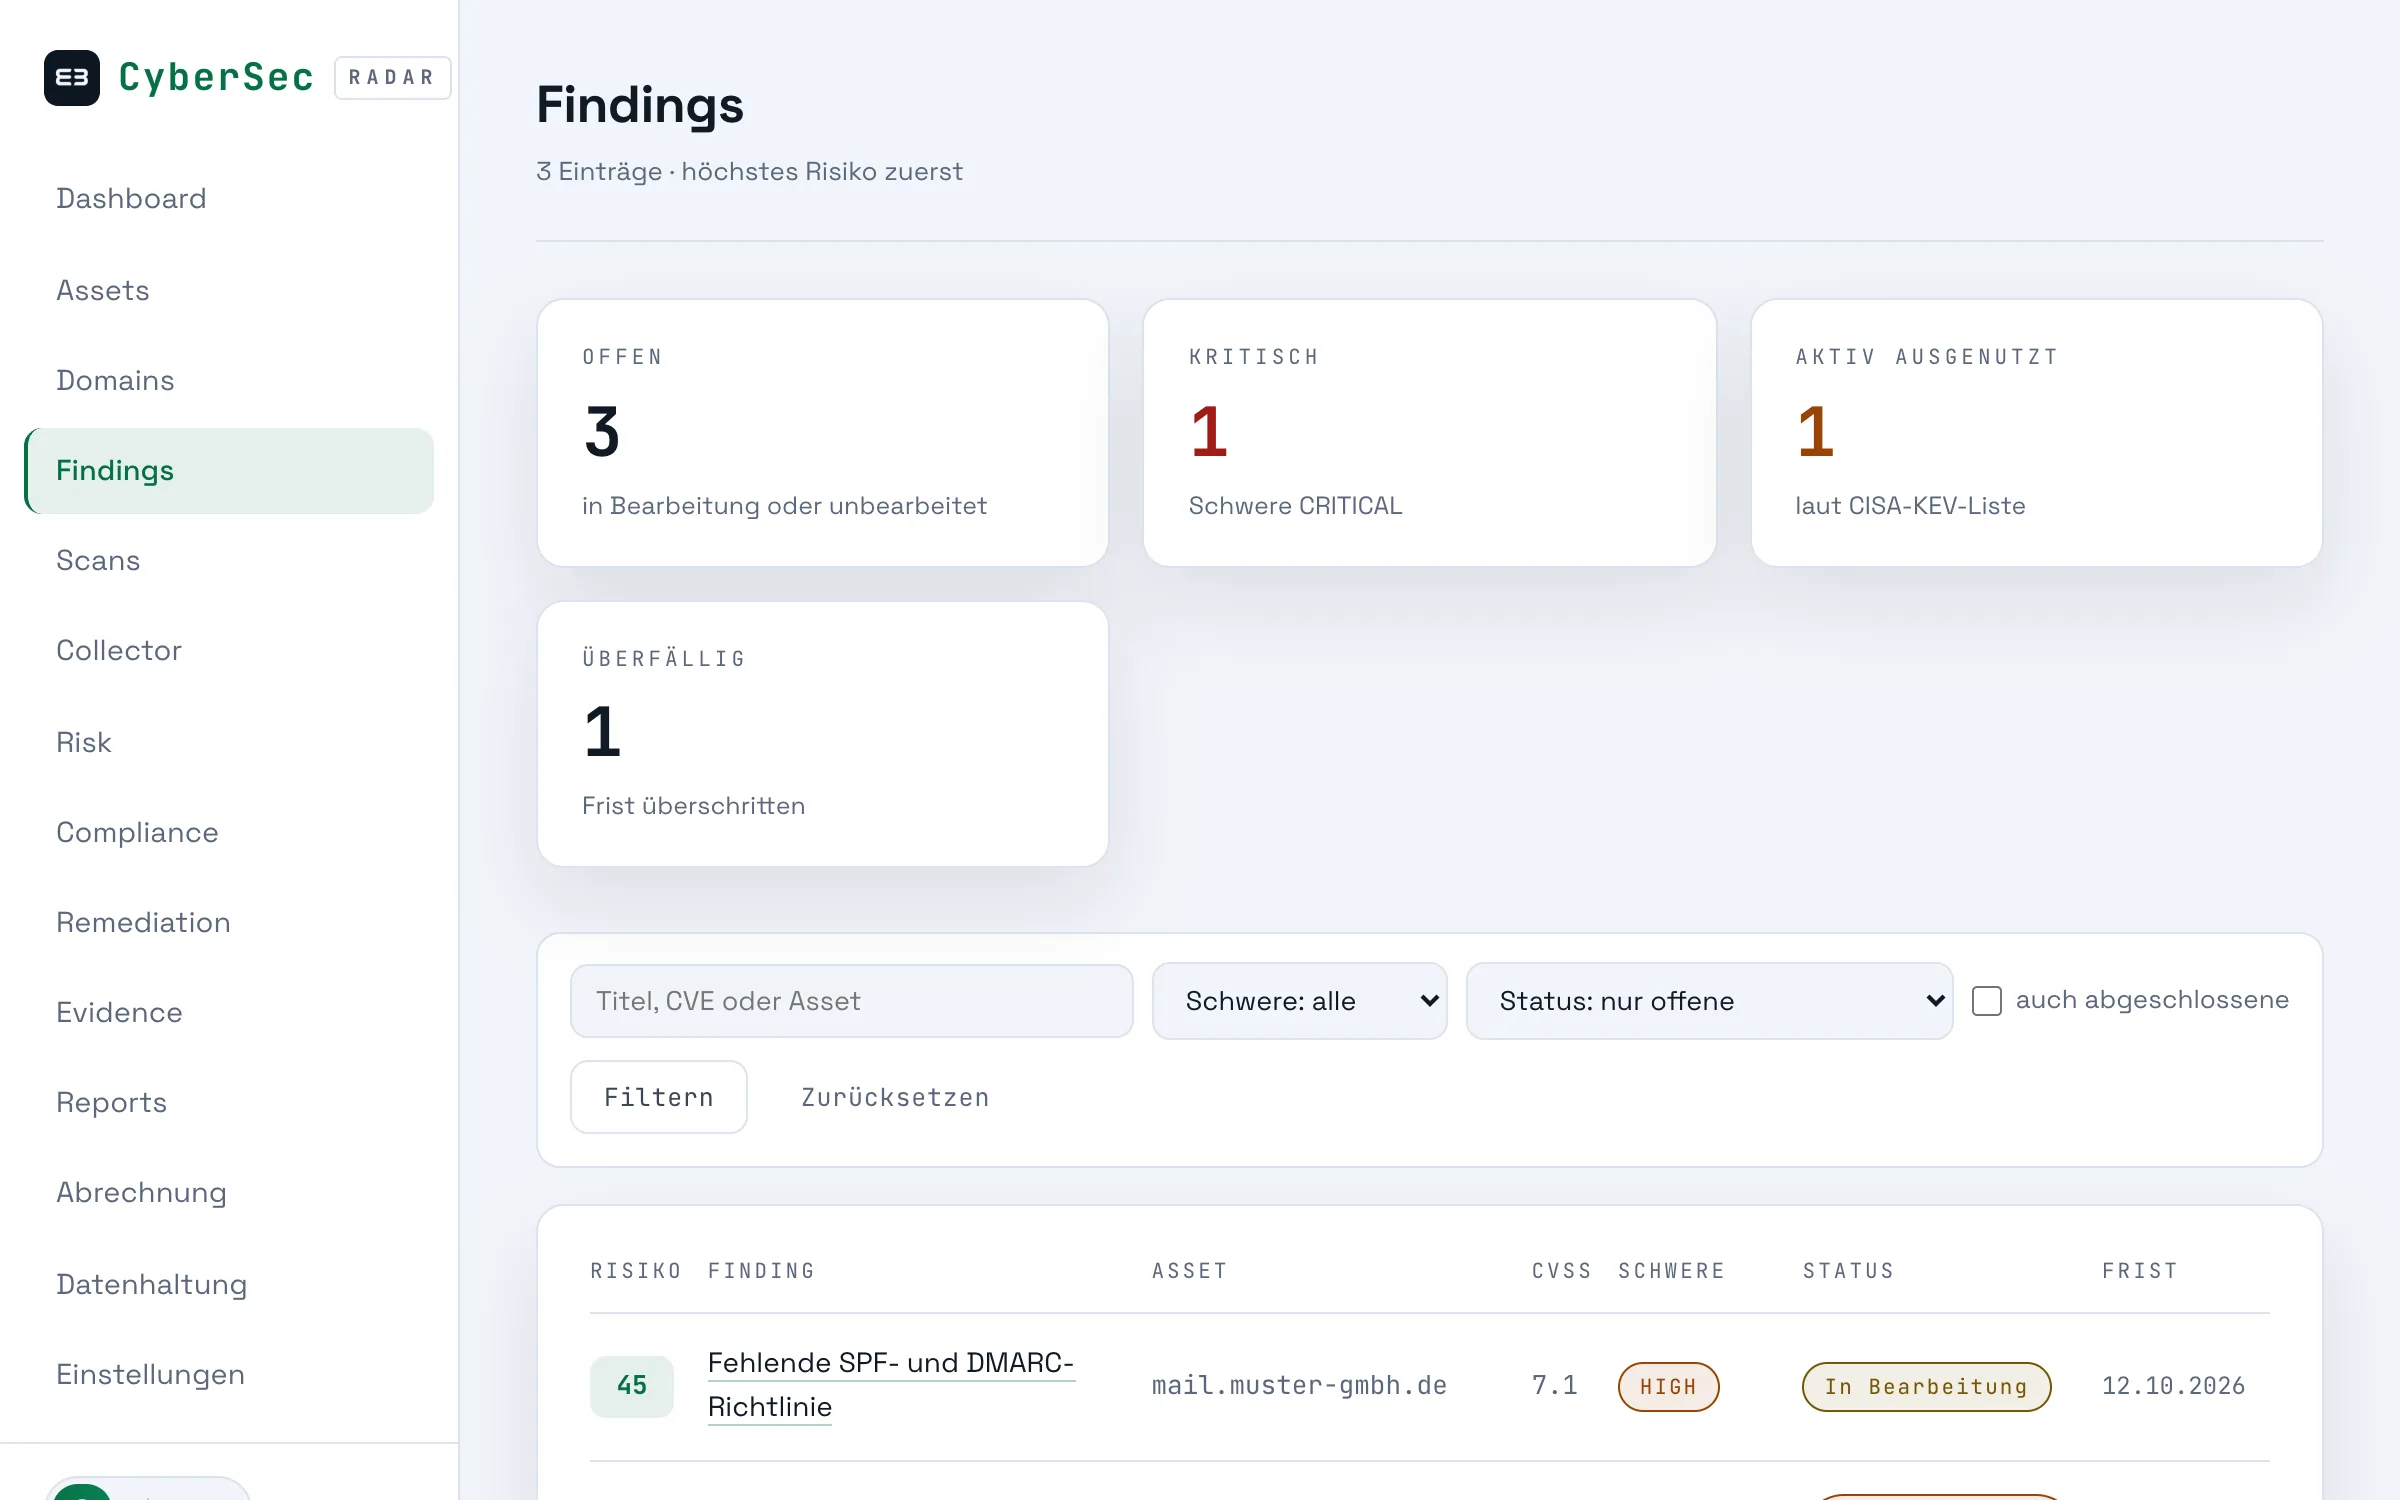2400x1500 pixels.
Task: Click the CVSS value 7.1
Action: [x=1555, y=1386]
